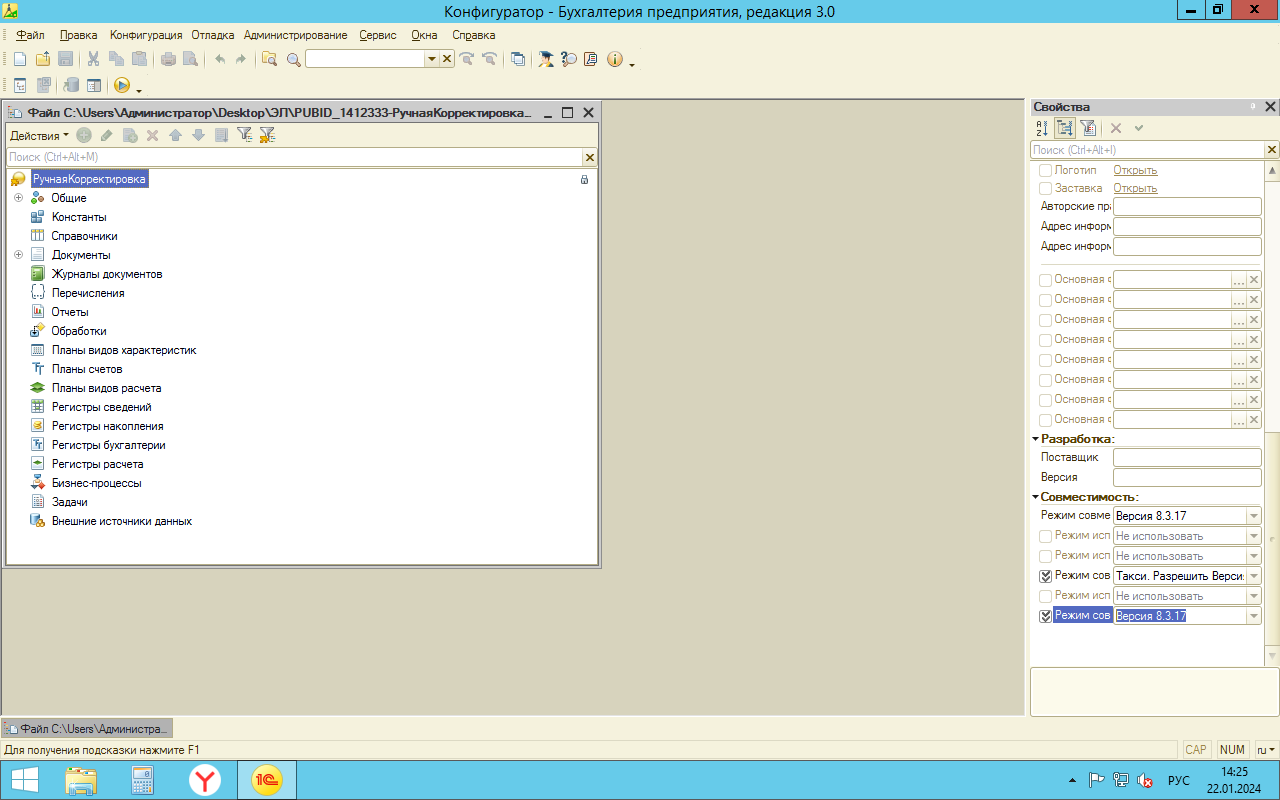Open the Администрирование menu
This screenshot has width=1280, height=800.
click(296, 35)
